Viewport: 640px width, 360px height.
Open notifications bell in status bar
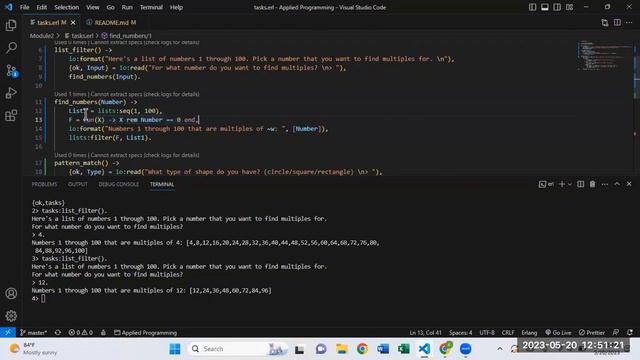point(630,333)
